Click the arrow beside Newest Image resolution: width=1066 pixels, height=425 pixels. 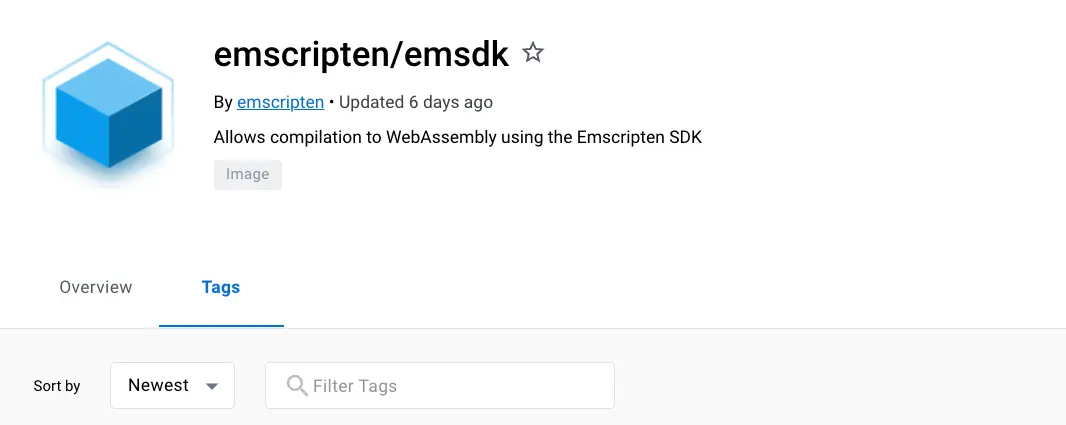point(211,387)
